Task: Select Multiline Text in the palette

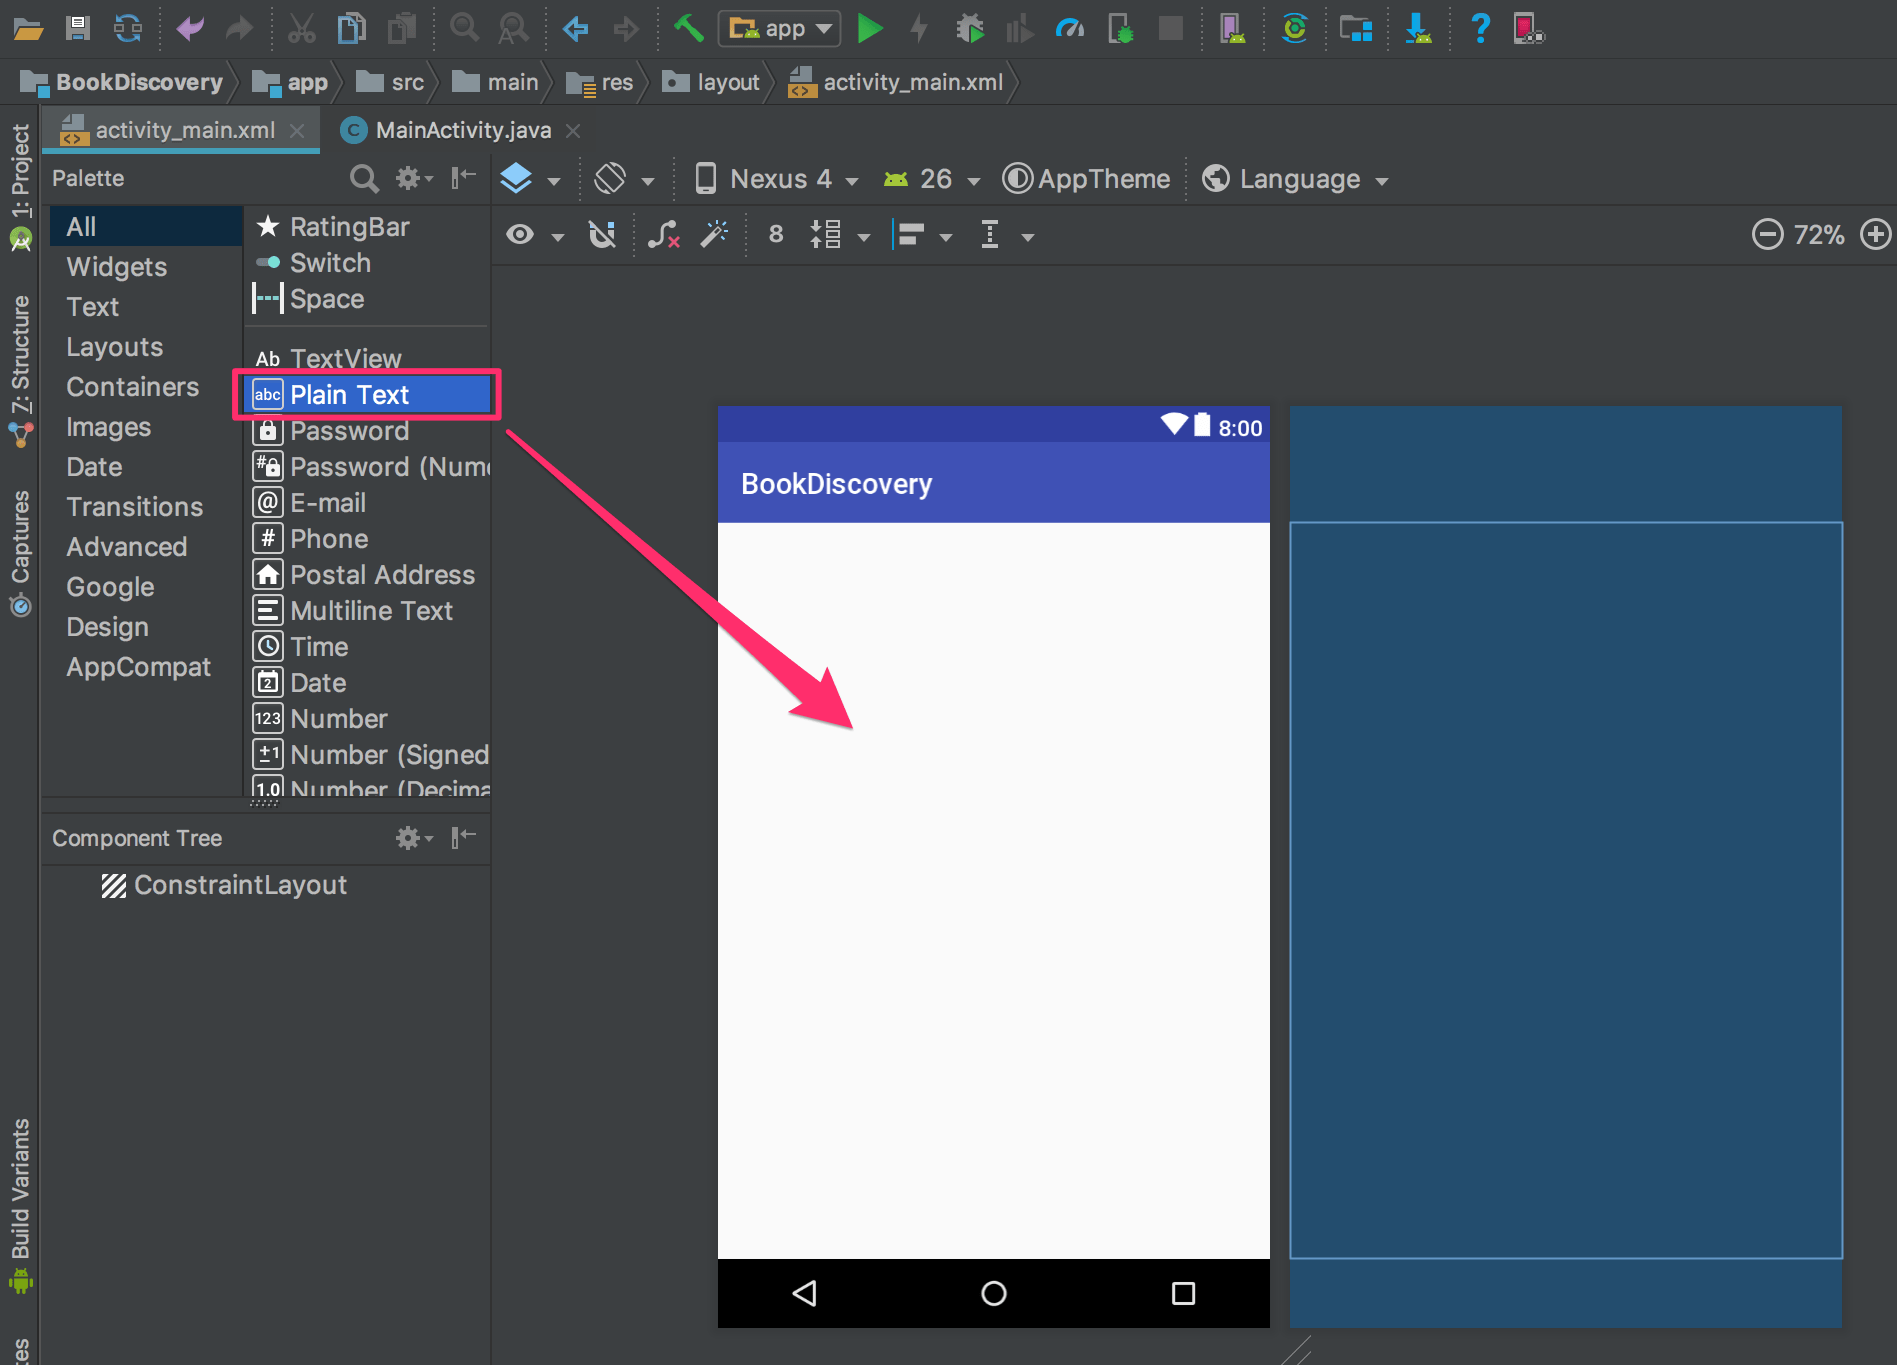Action: click(371, 610)
